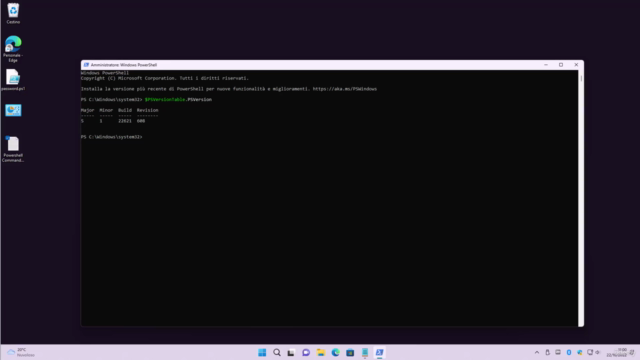Click the Major column header

pos(87,110)
